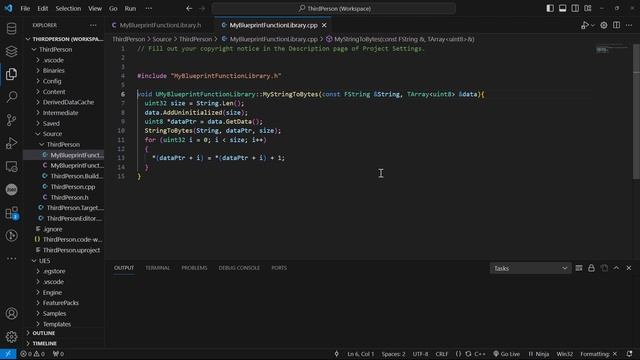Viewport: 640px width, 360px height.
Task: Open output log in editor icon
Action: 604,268
